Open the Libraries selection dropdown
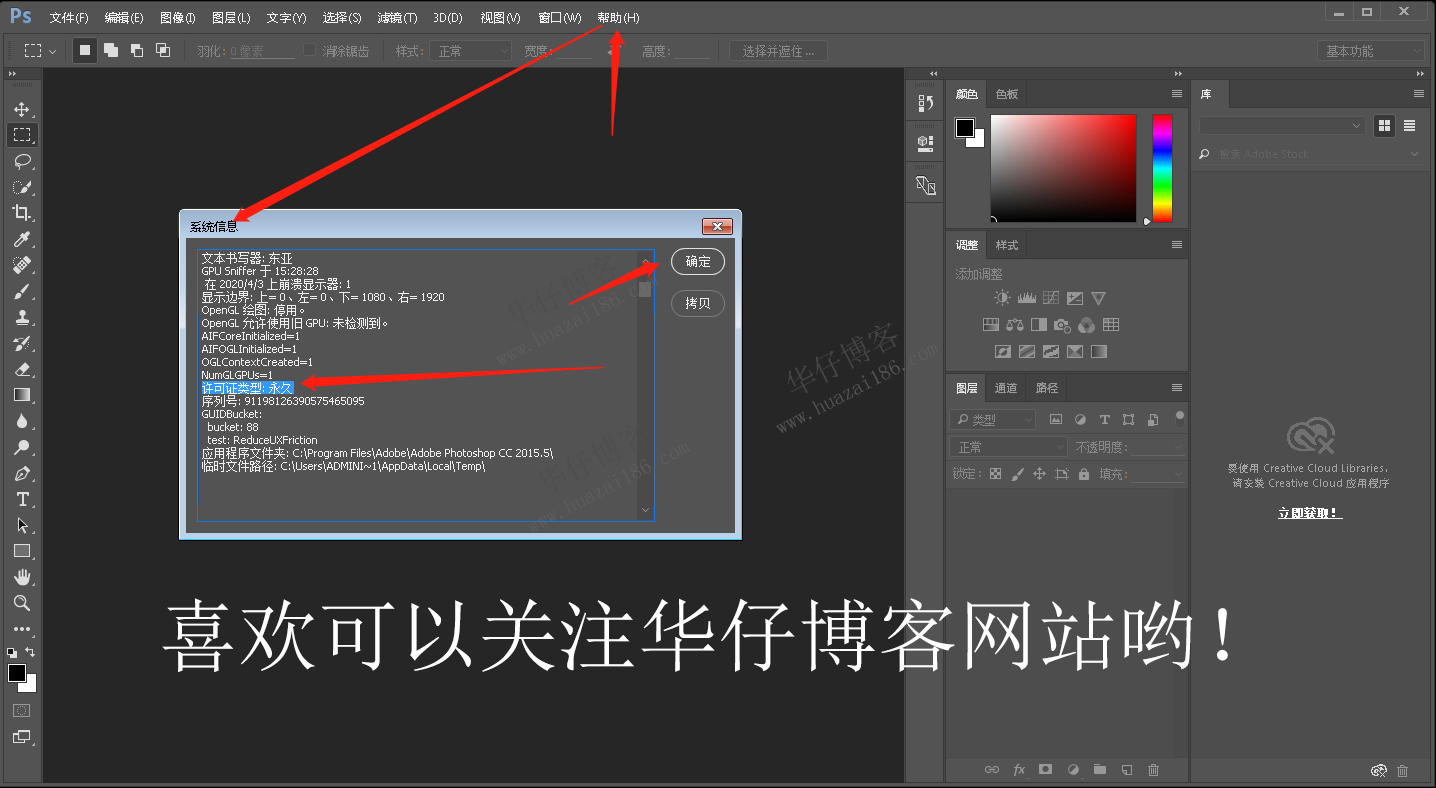Viewport: 1436px width, 788px height. pos(1282,125)
